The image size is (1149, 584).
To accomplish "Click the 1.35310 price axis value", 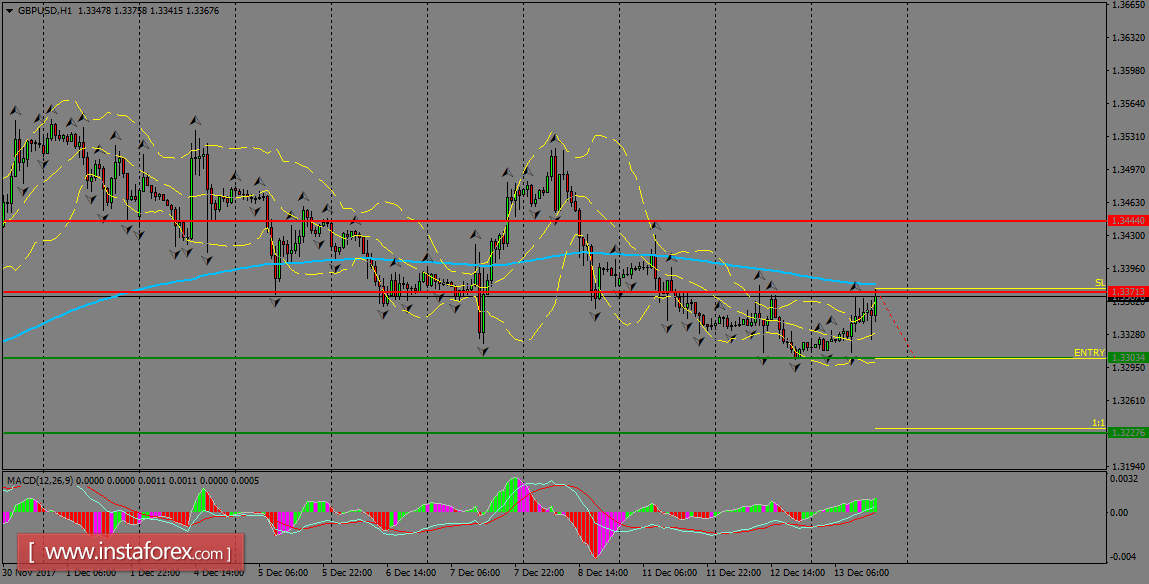I will pyautogui.click(x=1128, y=136).
